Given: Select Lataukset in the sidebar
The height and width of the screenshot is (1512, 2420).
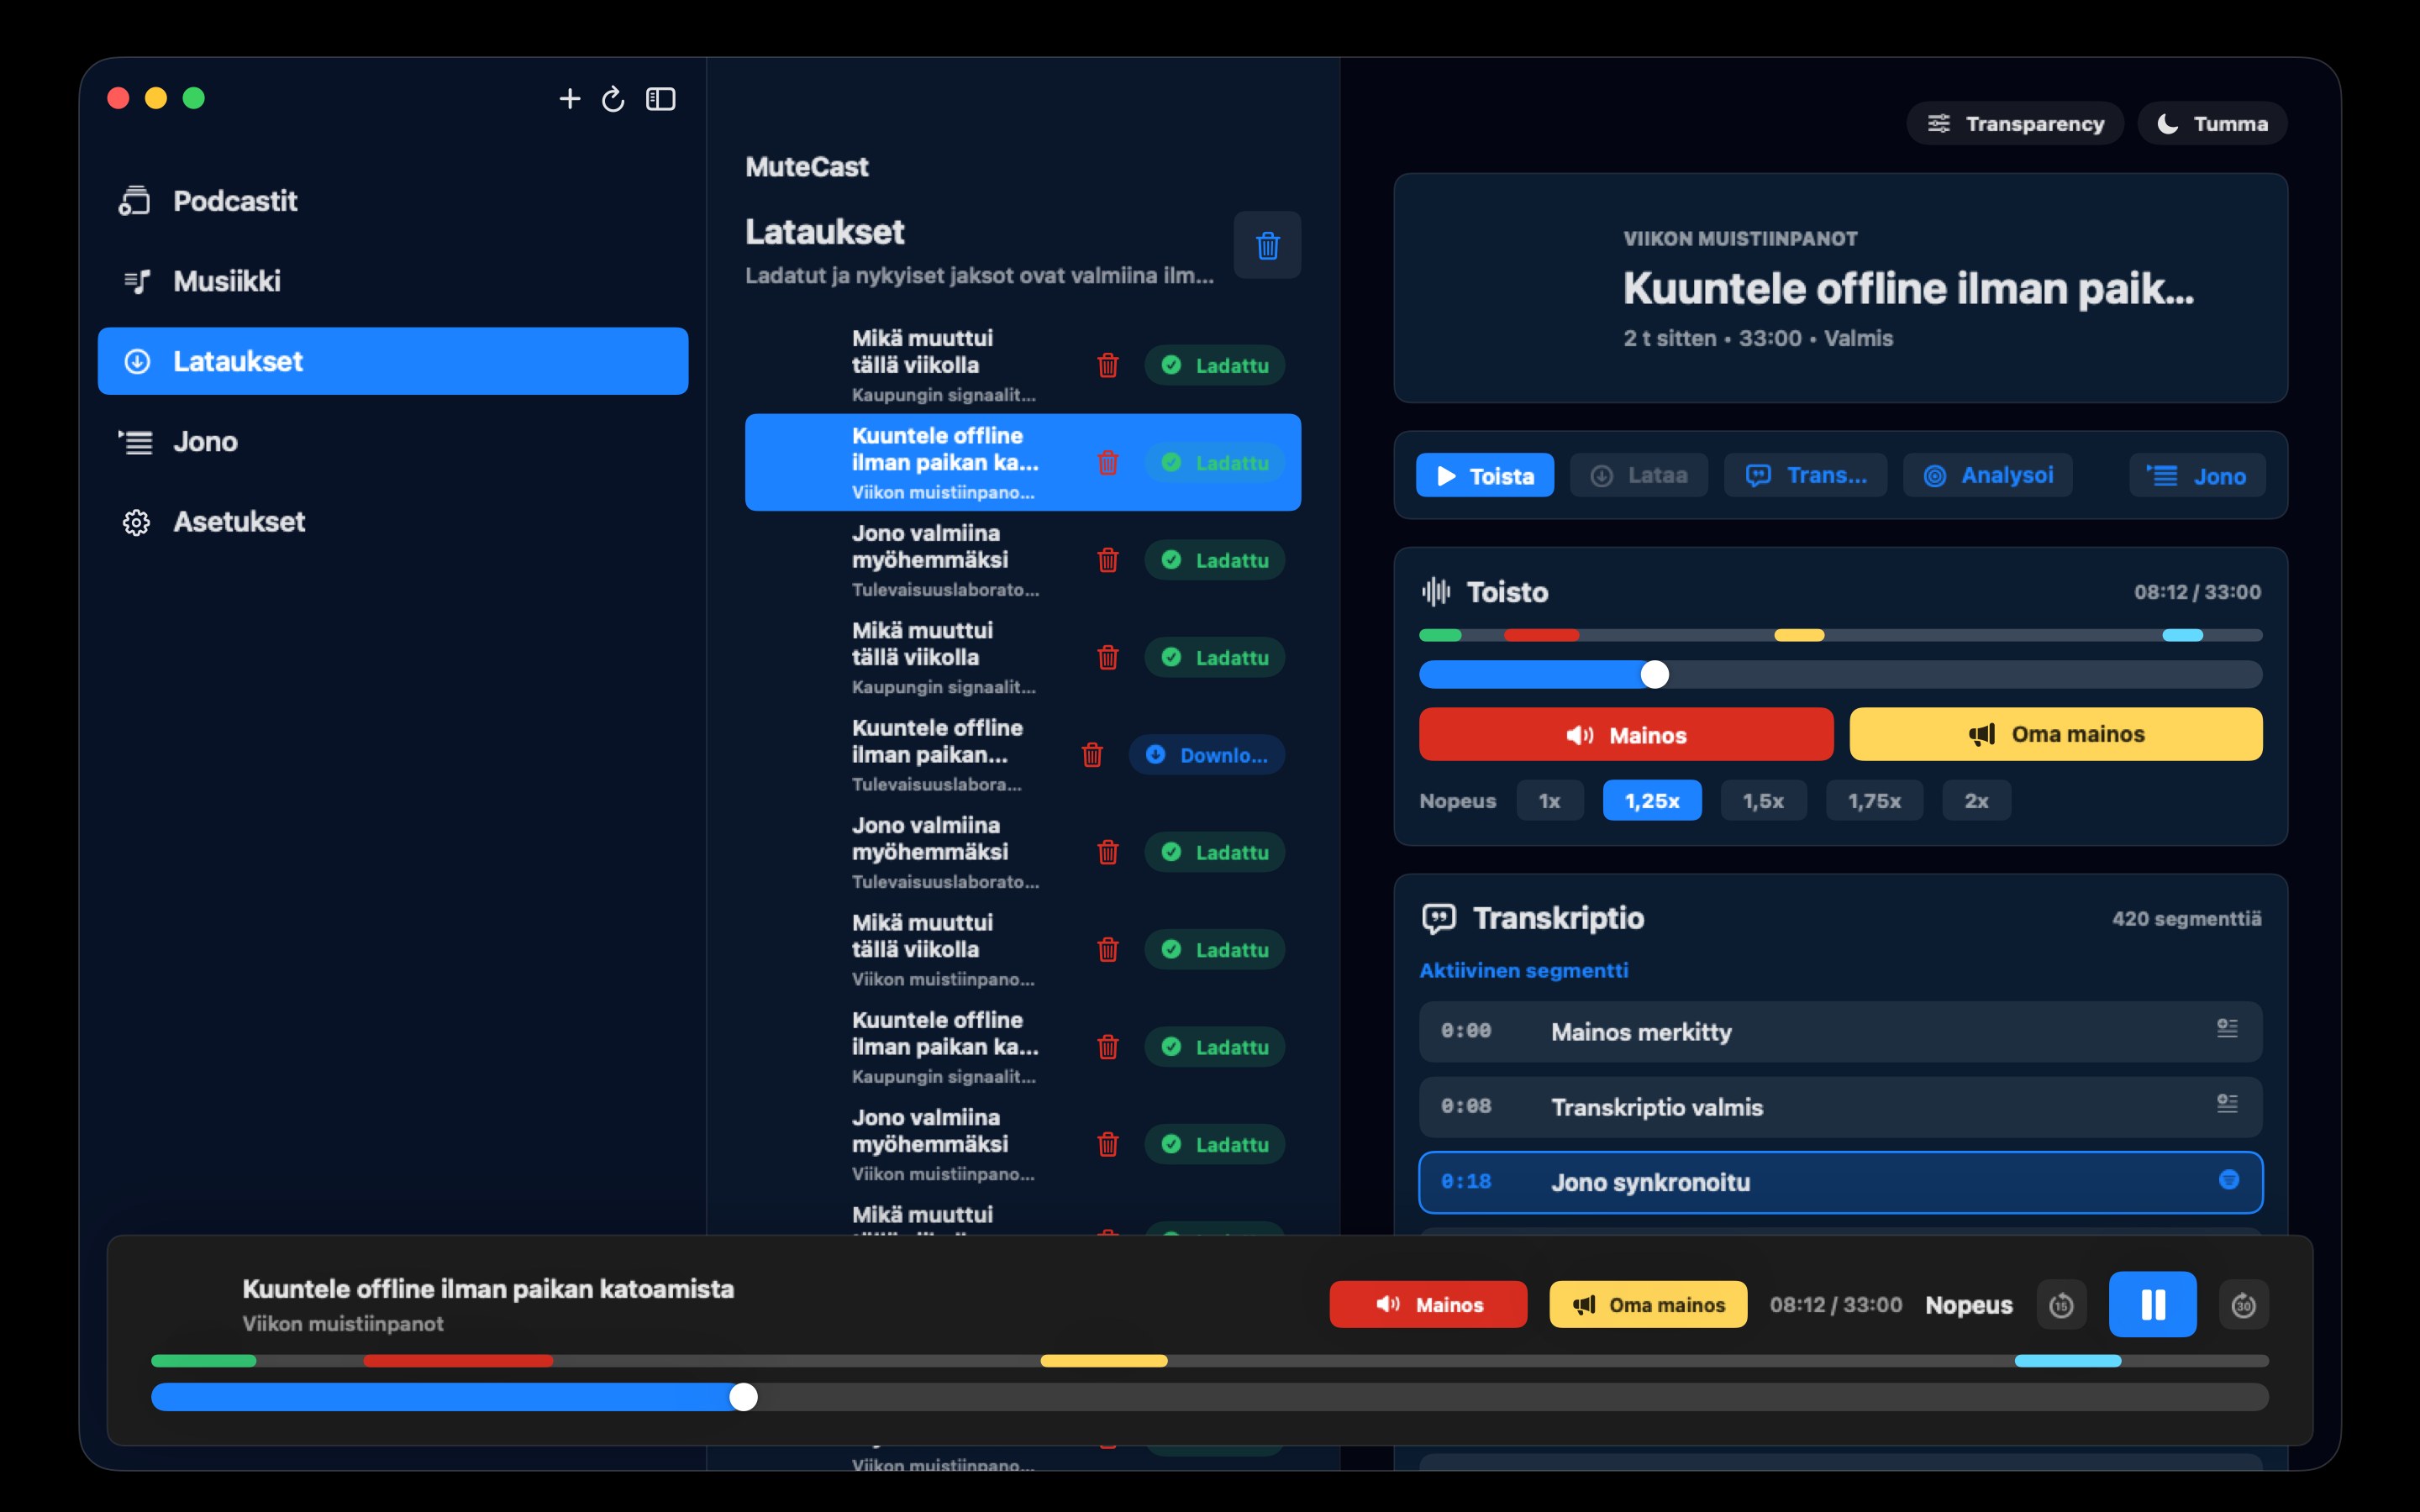Looking at the screenshot, I should (393, 361).
